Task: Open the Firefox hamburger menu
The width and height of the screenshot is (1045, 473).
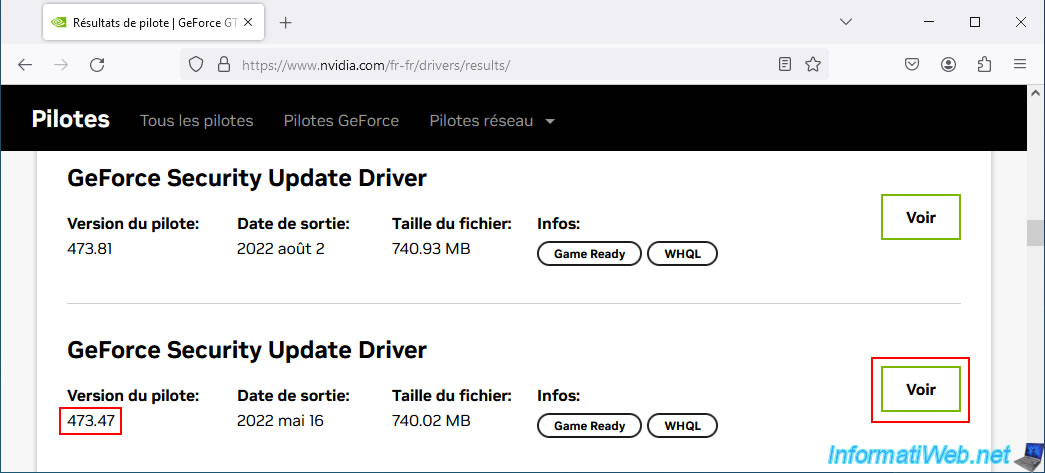Action: tap(1020, 64)
